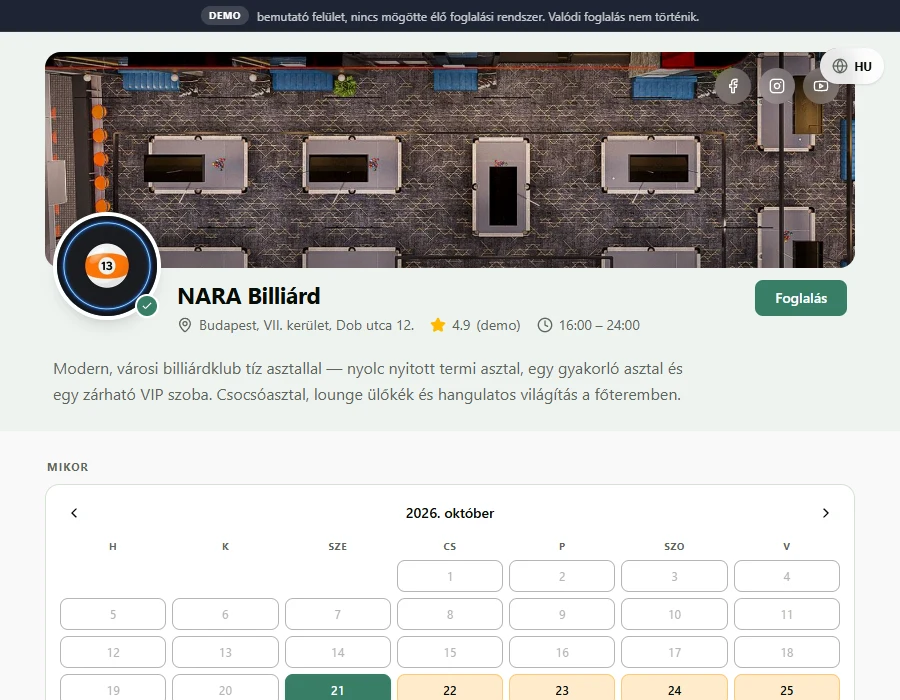Go to the previous month
The width and height of the screenshot is (900, 700).
coord(74,513)
